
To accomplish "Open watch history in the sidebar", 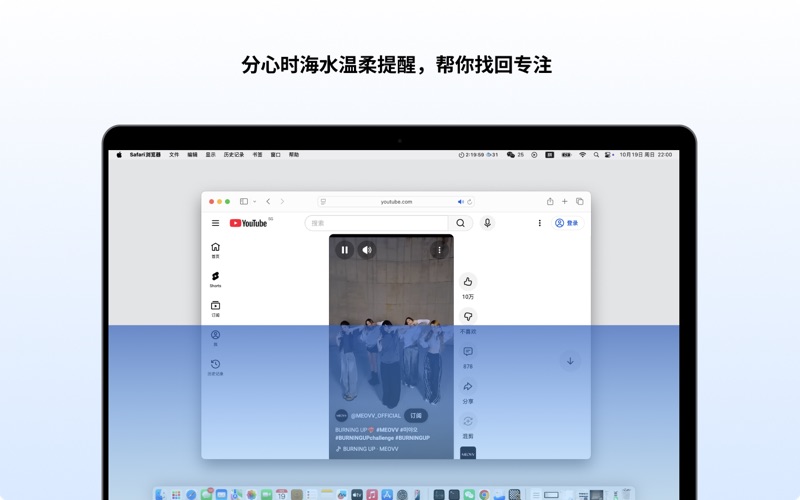I will pos(215,366).
